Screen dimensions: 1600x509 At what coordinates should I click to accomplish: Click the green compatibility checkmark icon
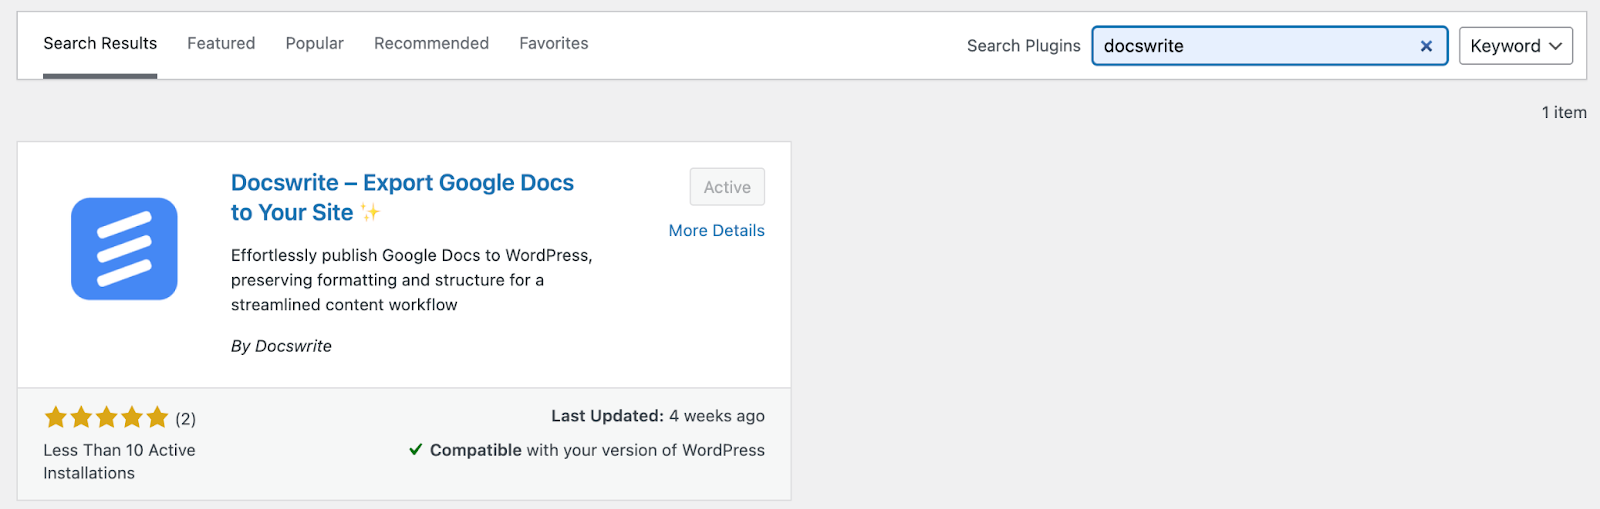click(x=416, y=450)
